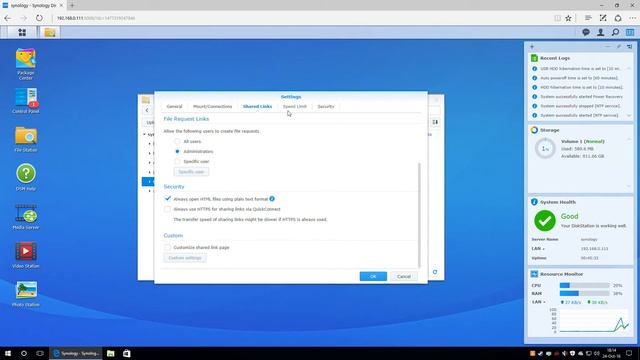Click the storage usage ring 1%
Viewport: 640px width, 360px height.
pos(545,149)
